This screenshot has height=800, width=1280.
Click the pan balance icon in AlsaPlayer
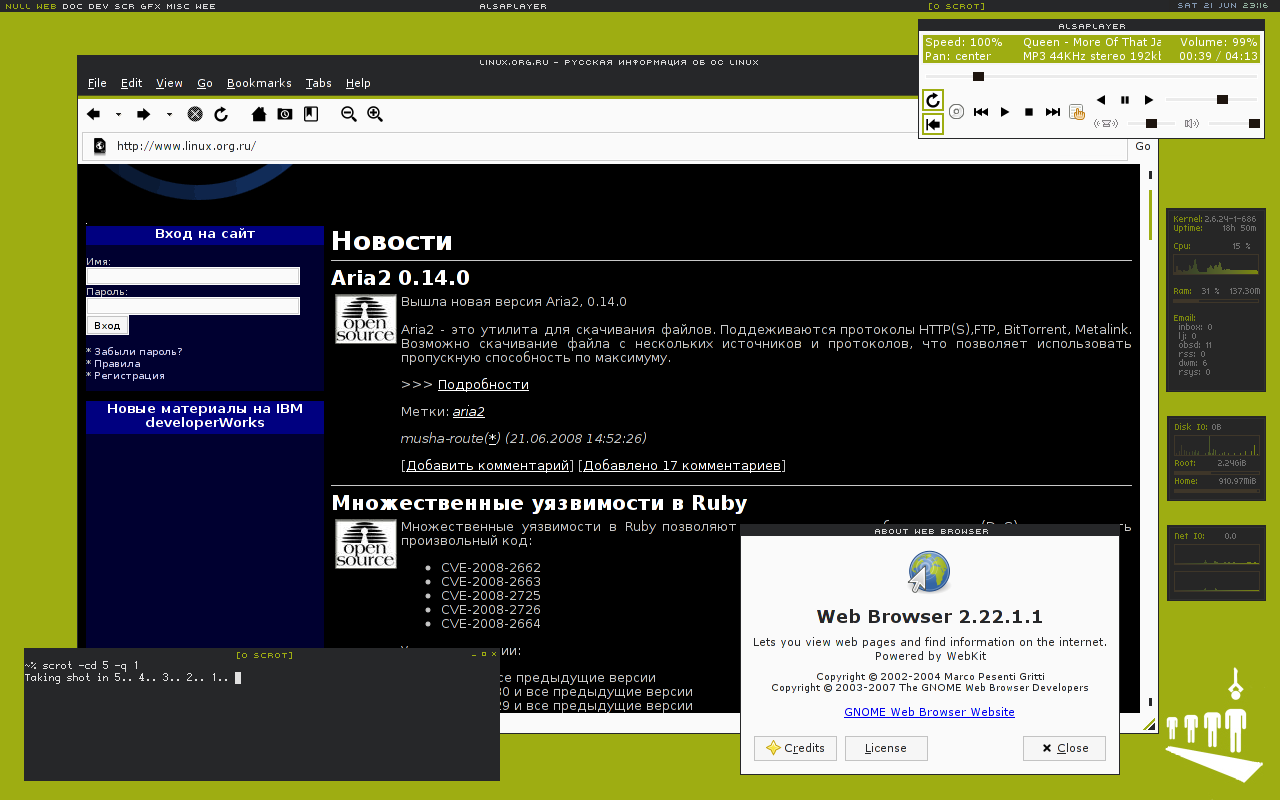1107,124
